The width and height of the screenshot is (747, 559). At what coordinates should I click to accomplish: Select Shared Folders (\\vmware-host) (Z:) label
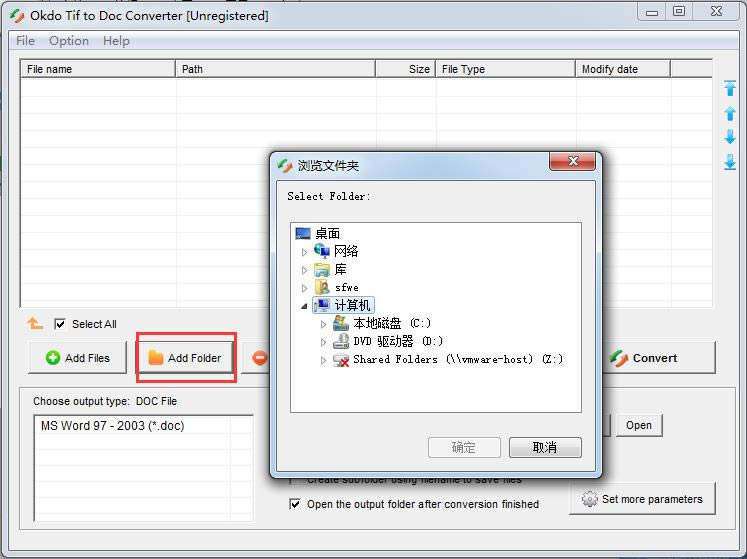[x=458, y=359]
